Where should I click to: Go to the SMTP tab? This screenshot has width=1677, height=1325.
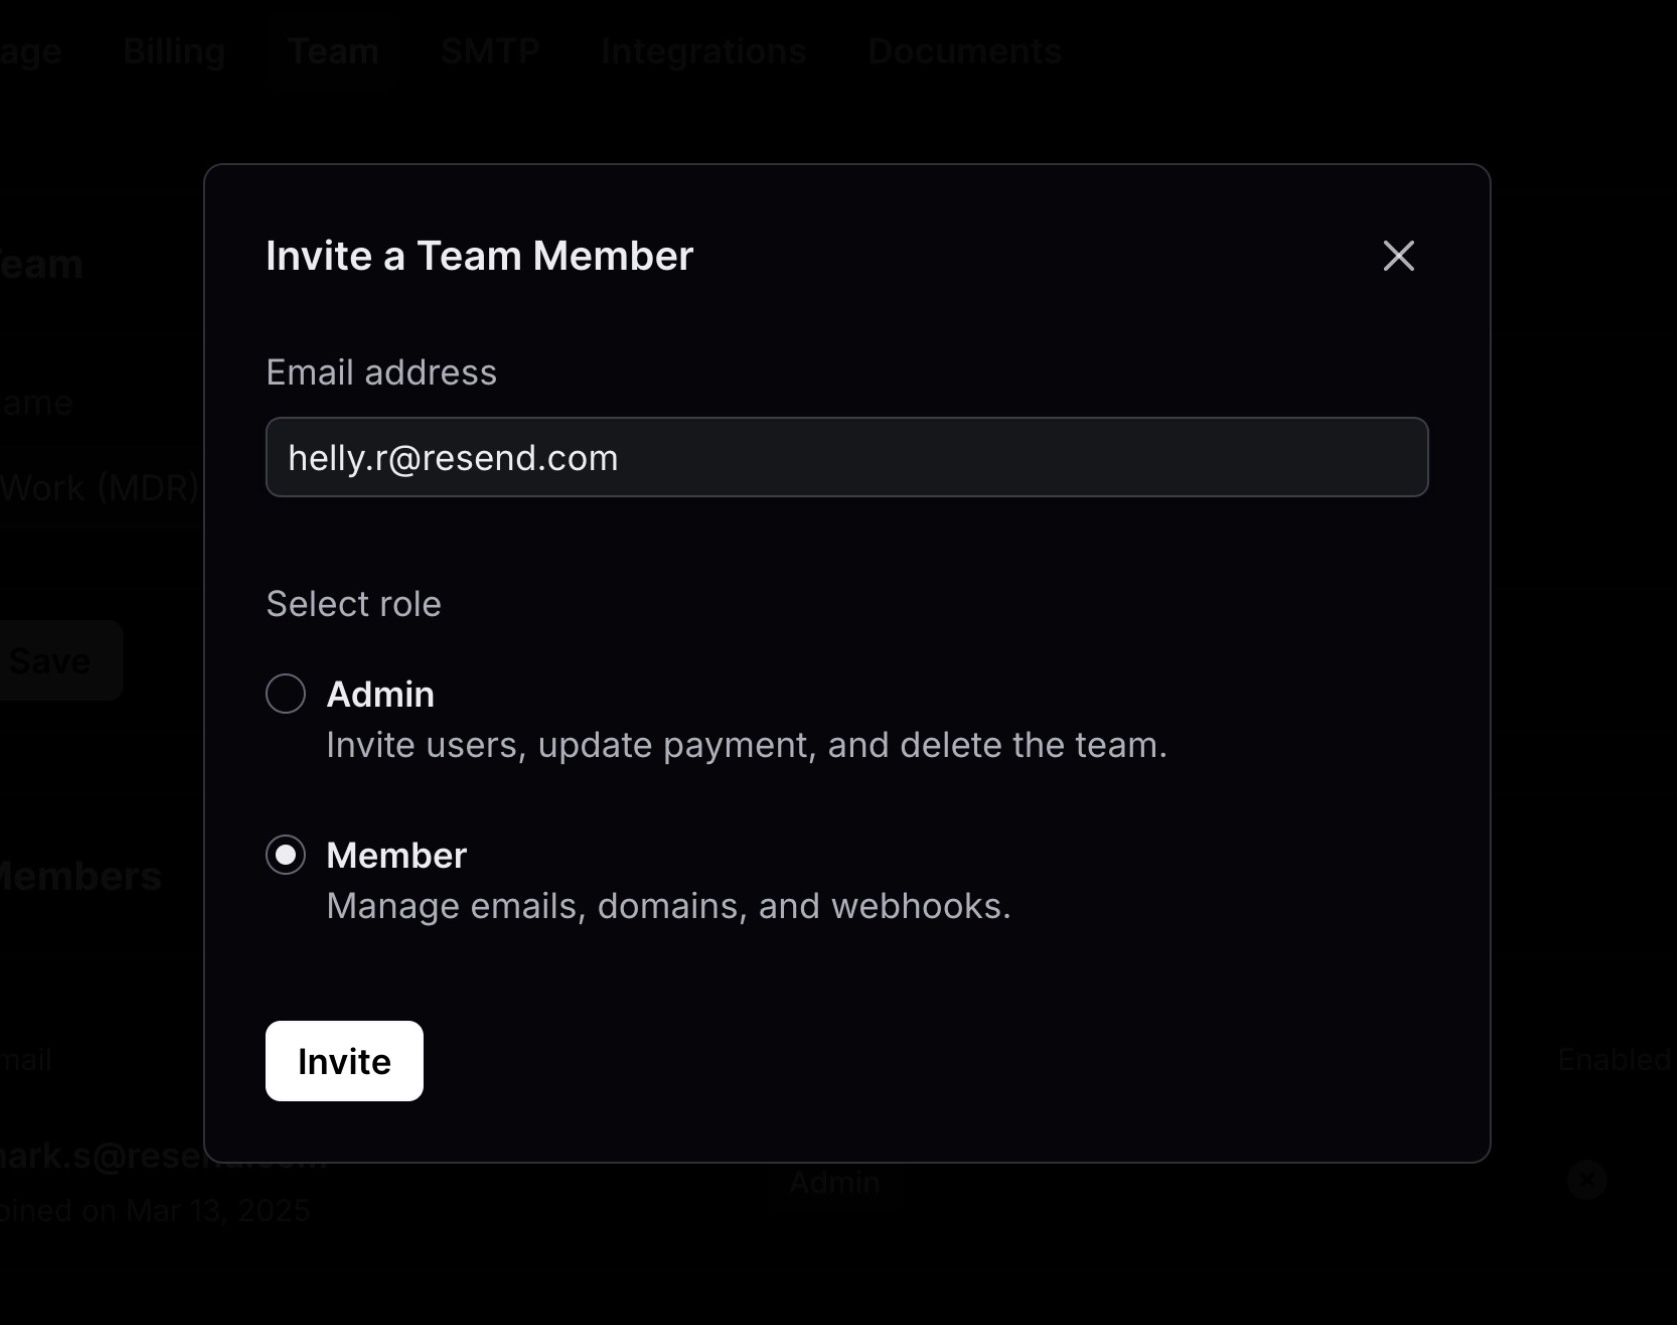pos(490,51)
